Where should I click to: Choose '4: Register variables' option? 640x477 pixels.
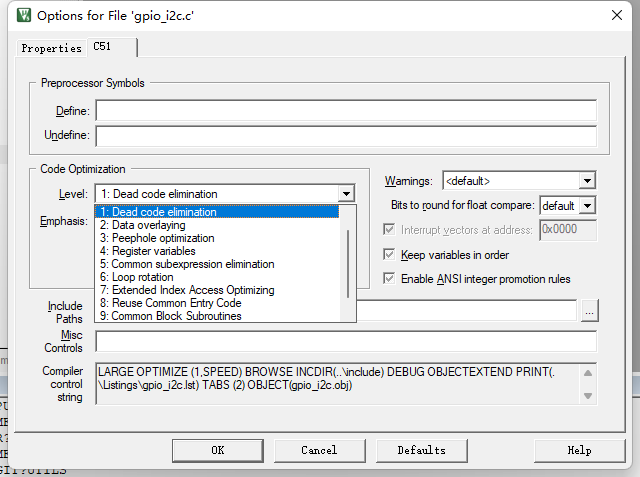click(x=217, y=251)
